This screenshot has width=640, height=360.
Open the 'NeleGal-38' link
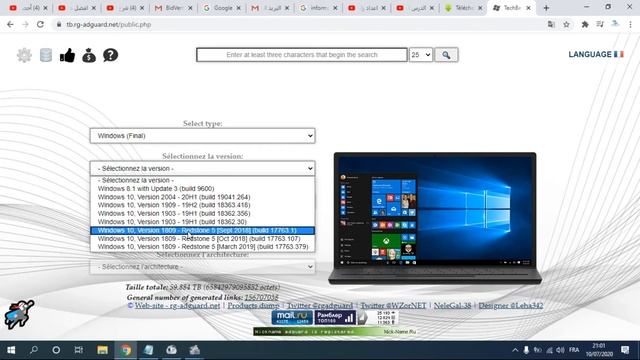pyautogui.click(x=452, y=305)
